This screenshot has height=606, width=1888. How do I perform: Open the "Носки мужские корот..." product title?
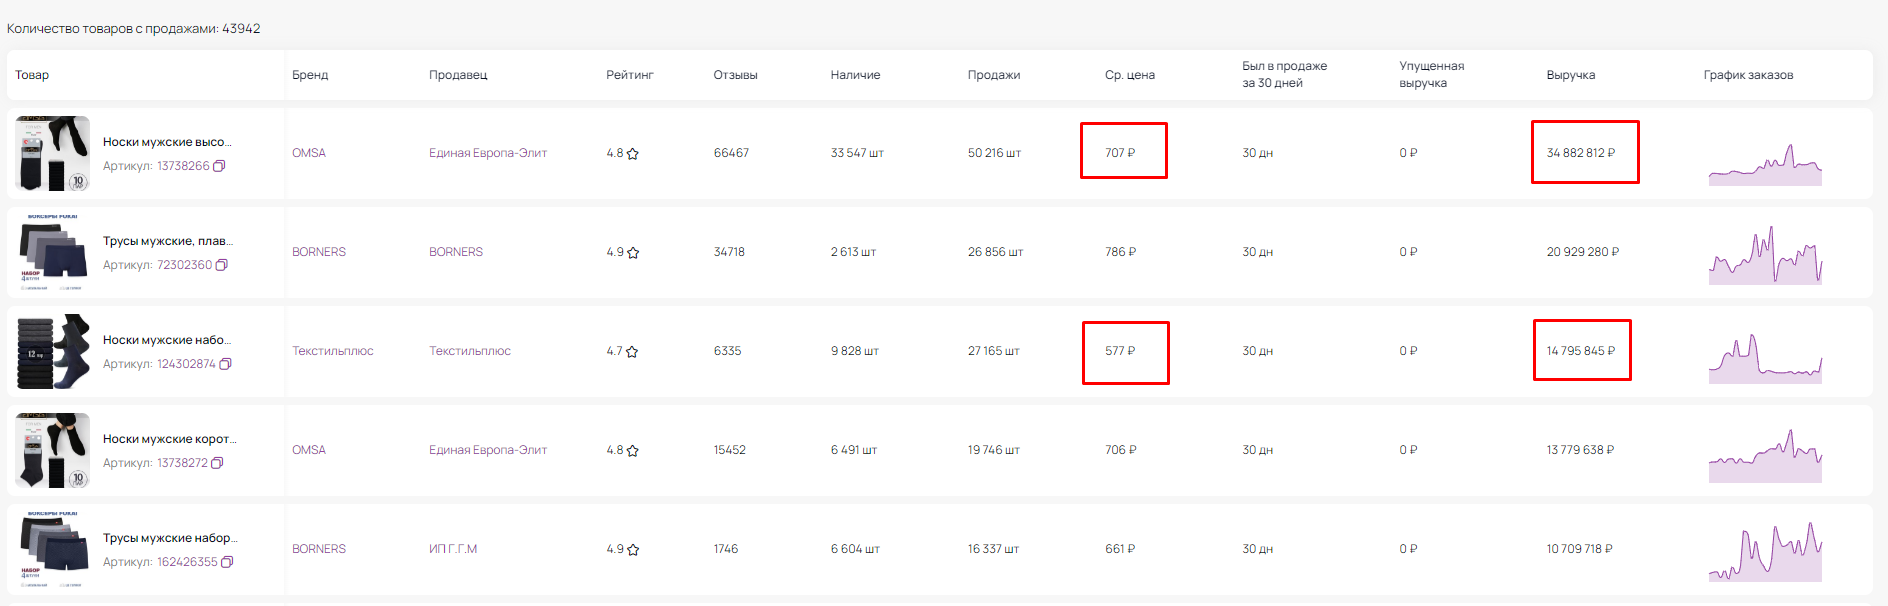coord(169,439)
